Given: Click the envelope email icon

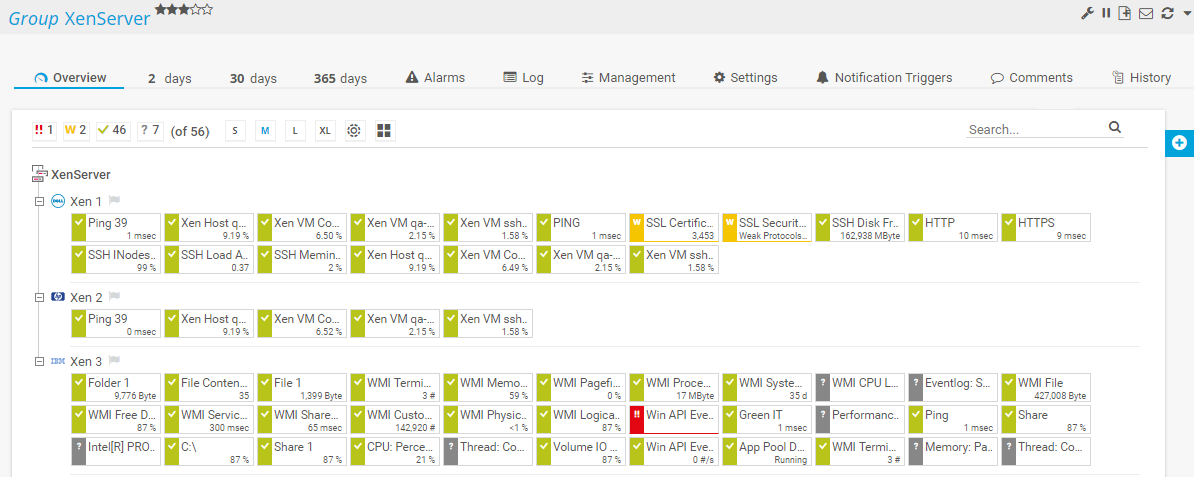Looking at the screenshot, I should pyautogui.click(x=1146, y=13).
